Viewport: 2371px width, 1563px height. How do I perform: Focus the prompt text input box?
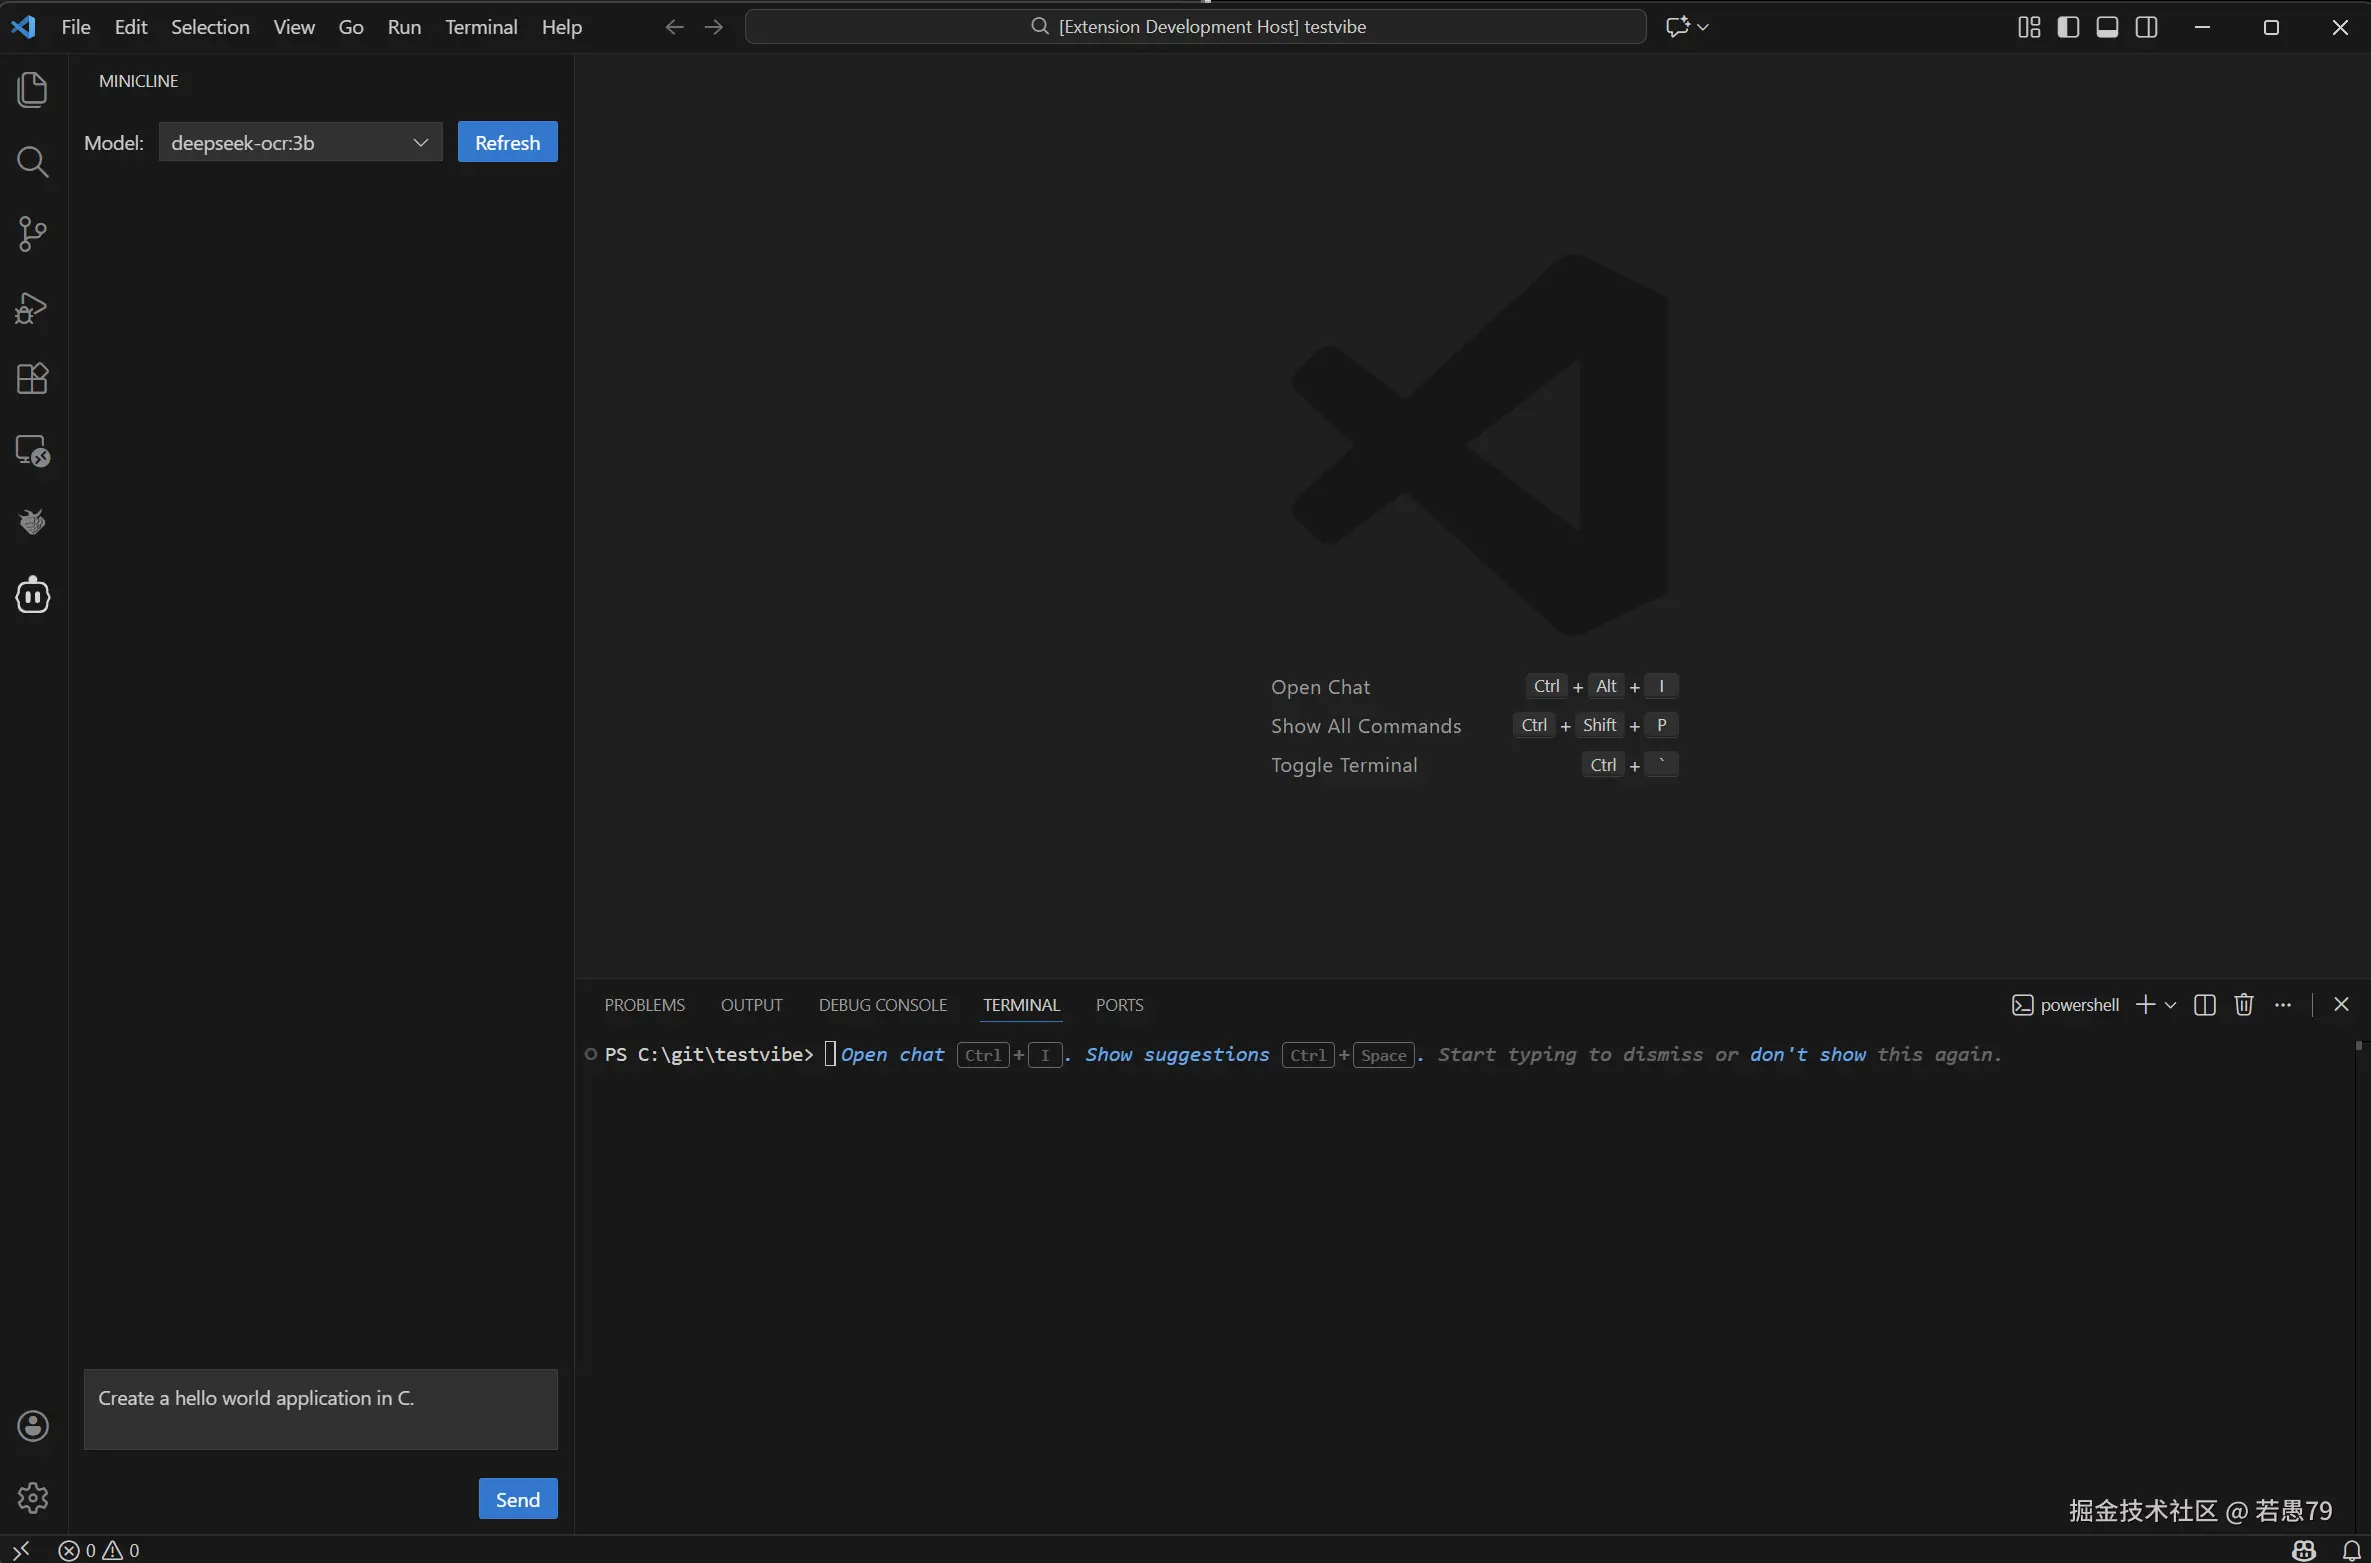tap(320, 1409)
